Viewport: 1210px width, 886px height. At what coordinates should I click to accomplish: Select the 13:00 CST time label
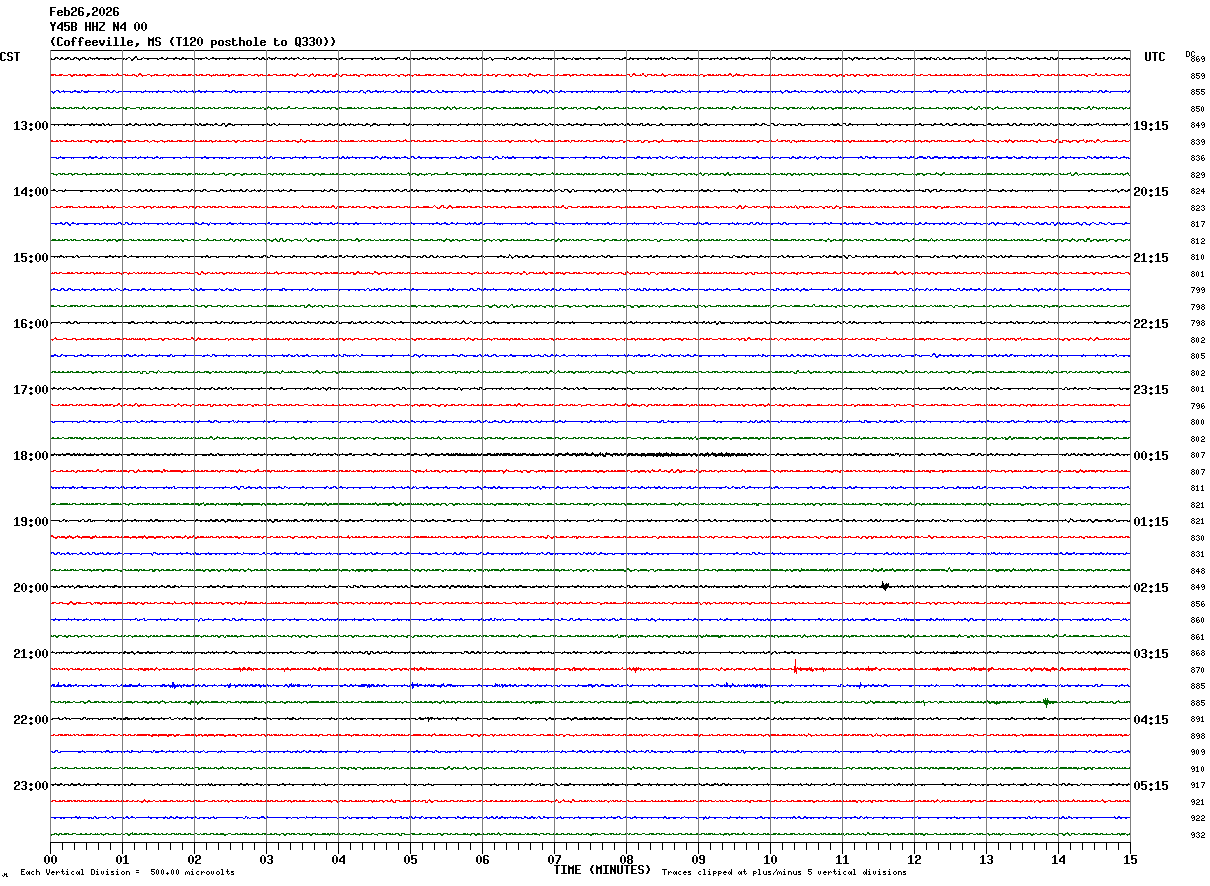[30, 126]
